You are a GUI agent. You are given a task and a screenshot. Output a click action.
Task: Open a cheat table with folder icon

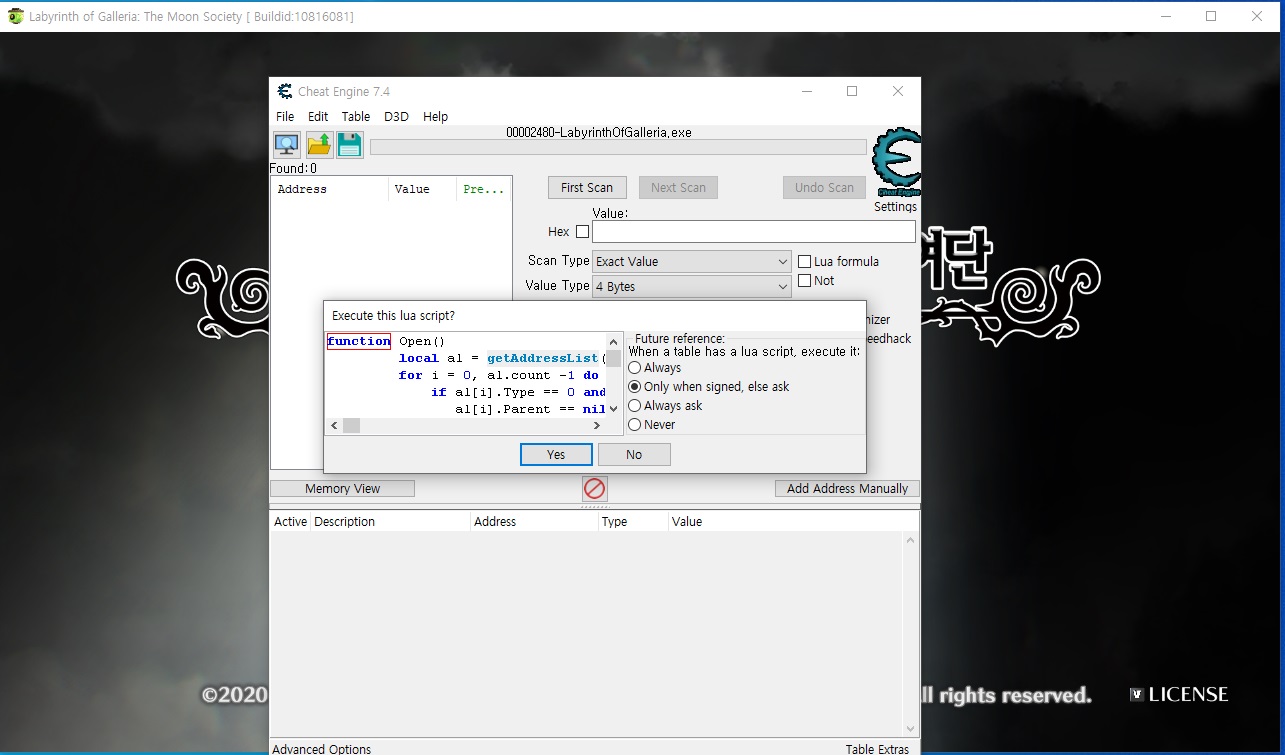pyautogui.click(x=319, y=145)
